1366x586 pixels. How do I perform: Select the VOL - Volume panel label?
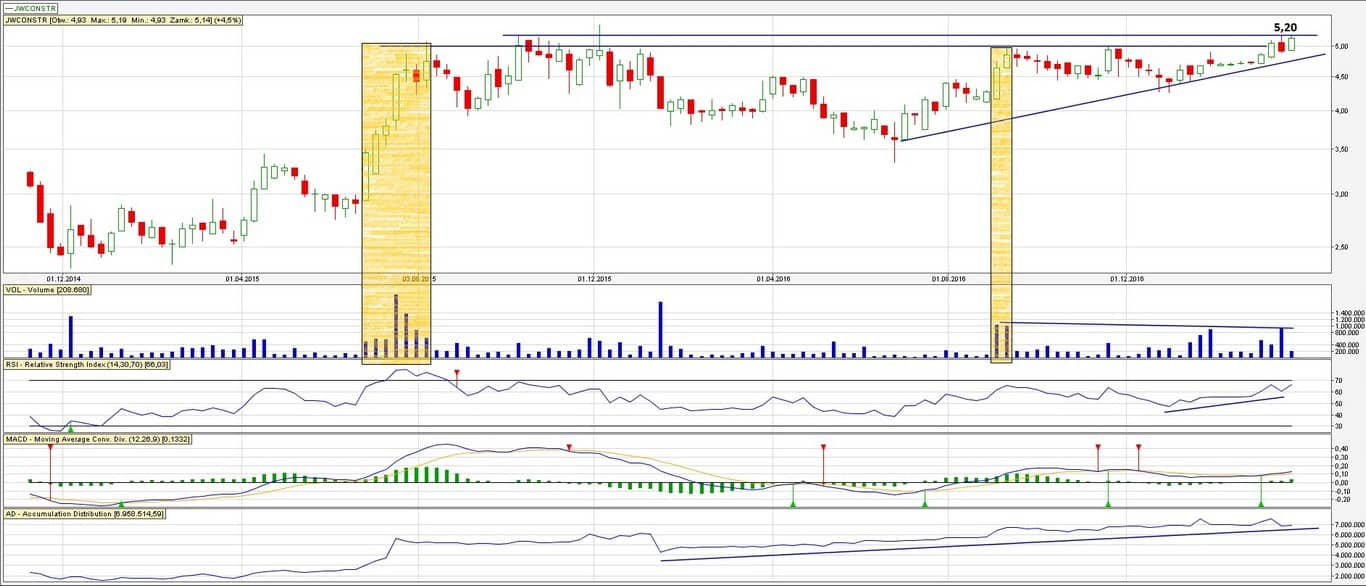coord(47,289)
